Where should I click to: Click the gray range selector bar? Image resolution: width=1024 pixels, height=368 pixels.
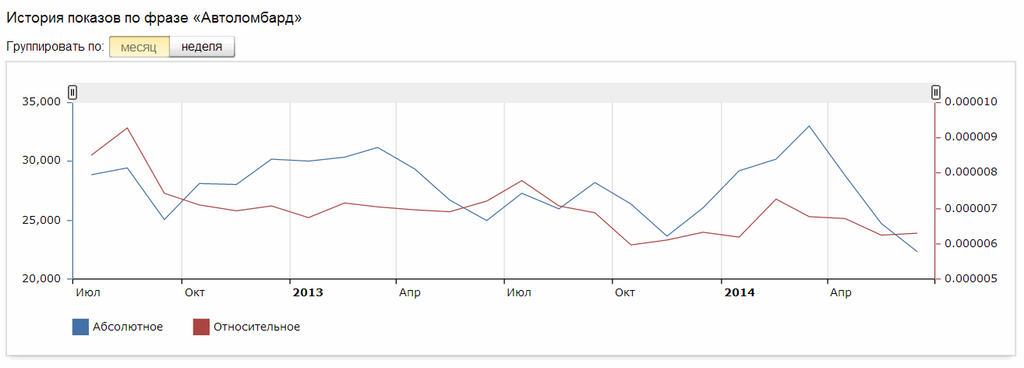tap(504, 93)
